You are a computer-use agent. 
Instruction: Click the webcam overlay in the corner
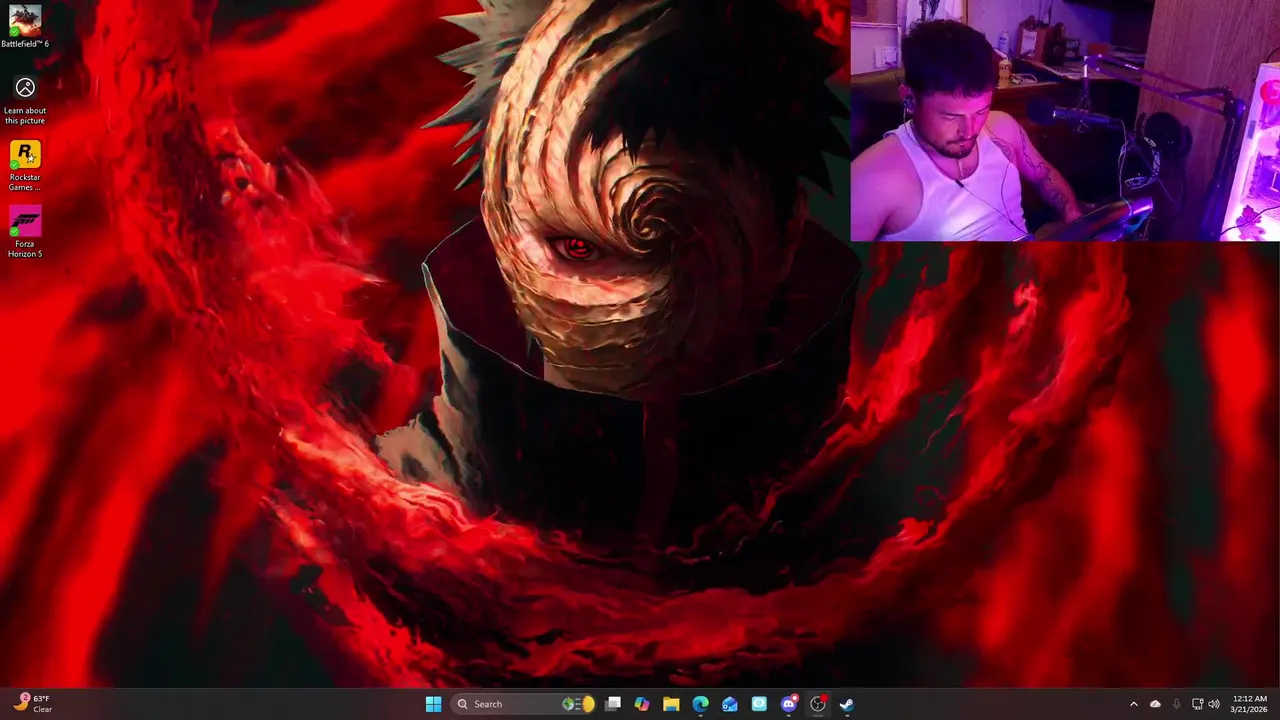click(x=1065, y=120)
